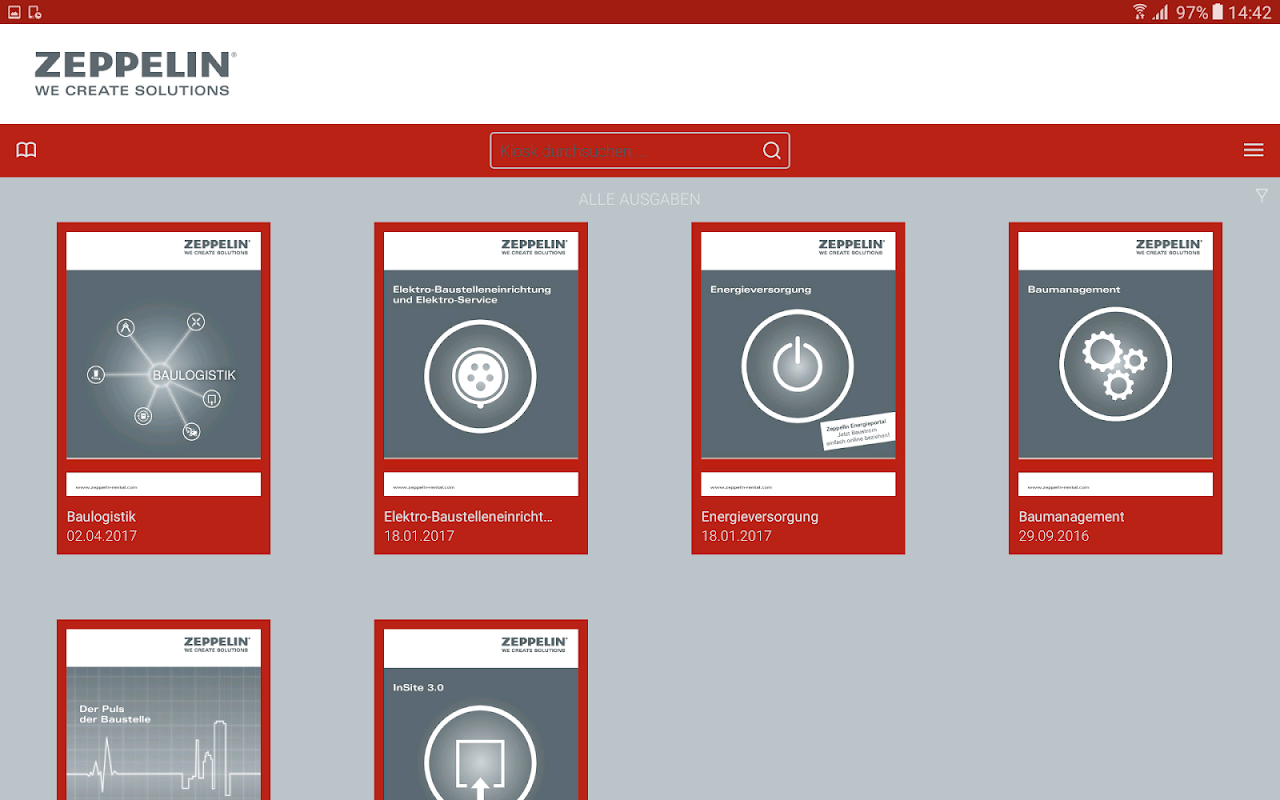1280x800 pixels.
Task: Open Der Puls der Baustelle cover
Action: [164, 714]
